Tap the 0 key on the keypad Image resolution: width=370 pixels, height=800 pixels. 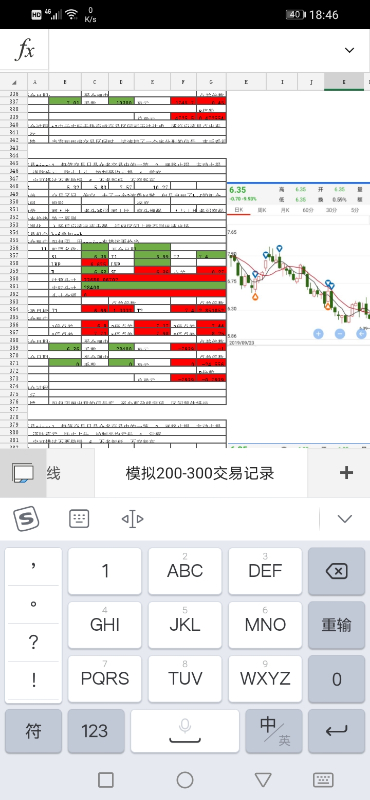[336, 679]
